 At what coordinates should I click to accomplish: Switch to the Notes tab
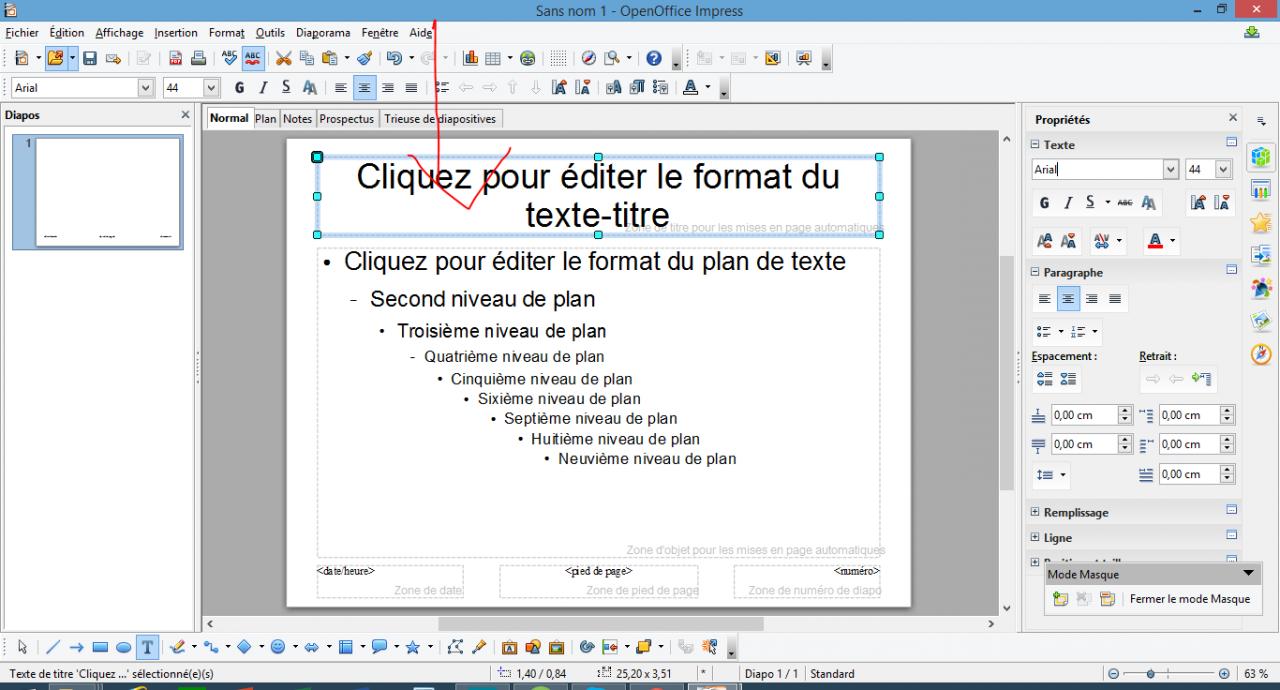(x=297, y=118)
